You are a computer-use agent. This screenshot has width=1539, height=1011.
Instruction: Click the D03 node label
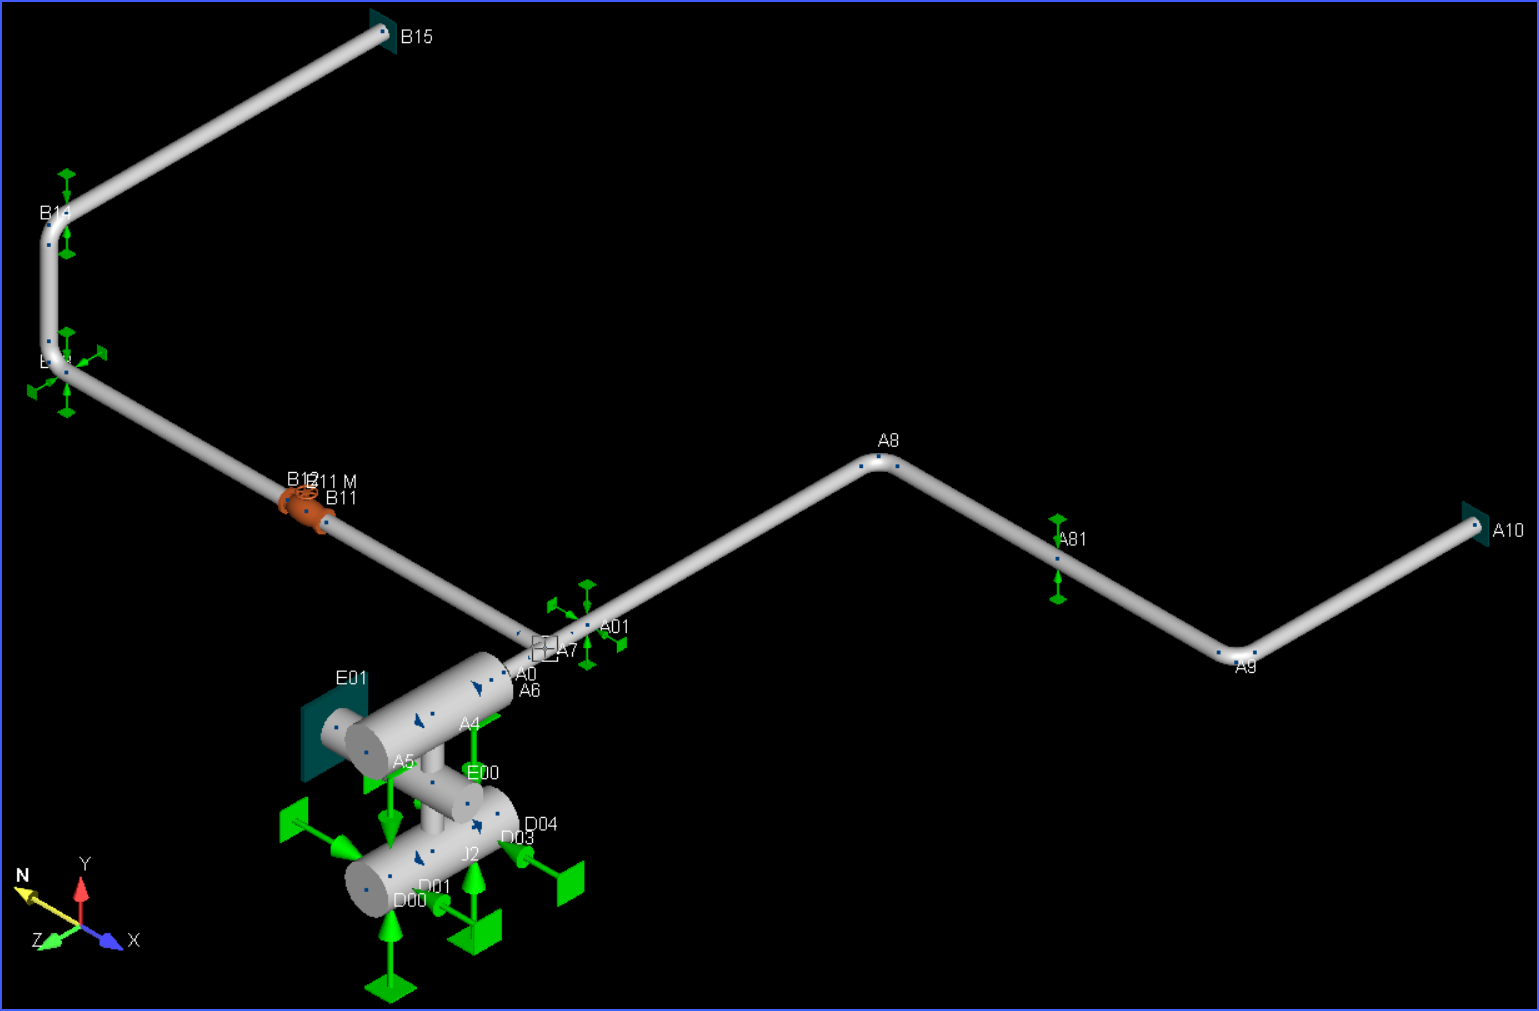[517, 838]
